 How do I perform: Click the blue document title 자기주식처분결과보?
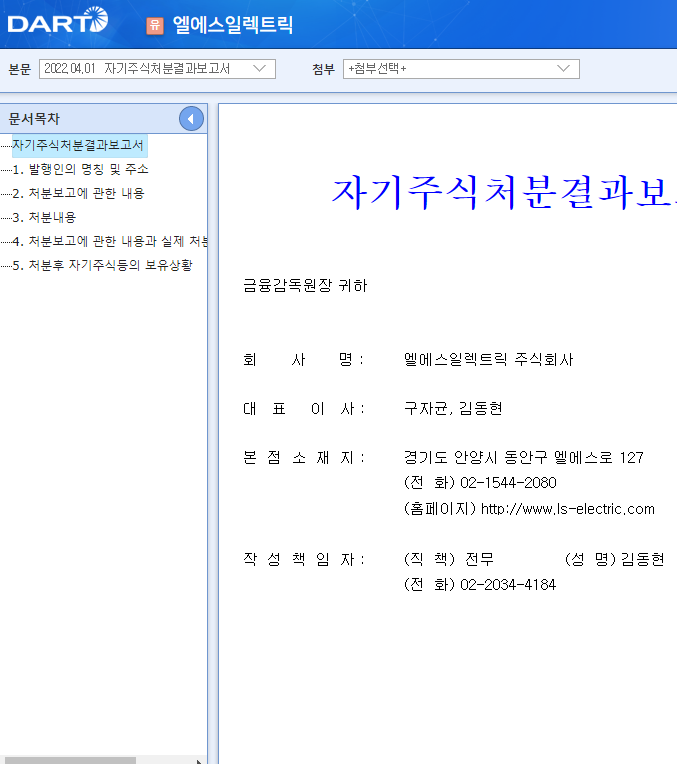(504, 192)
